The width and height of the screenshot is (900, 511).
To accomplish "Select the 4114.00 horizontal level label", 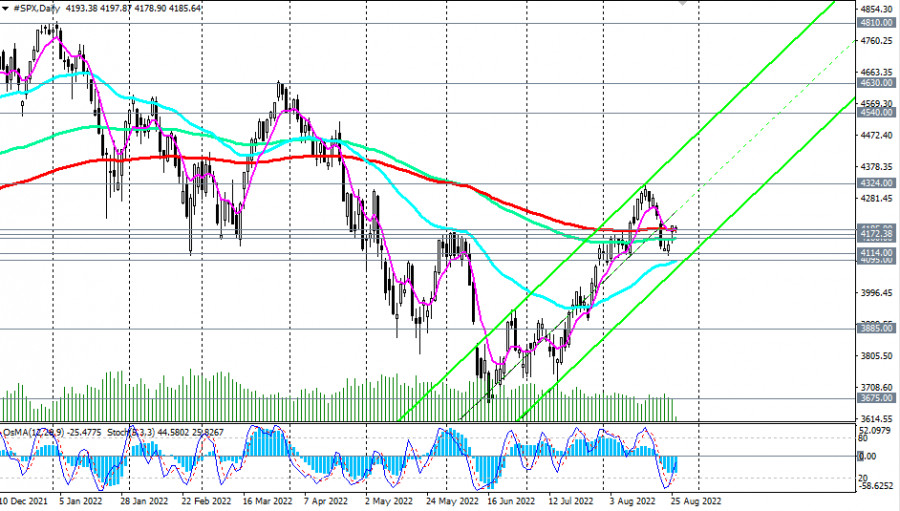I will (x=877, y=253).
